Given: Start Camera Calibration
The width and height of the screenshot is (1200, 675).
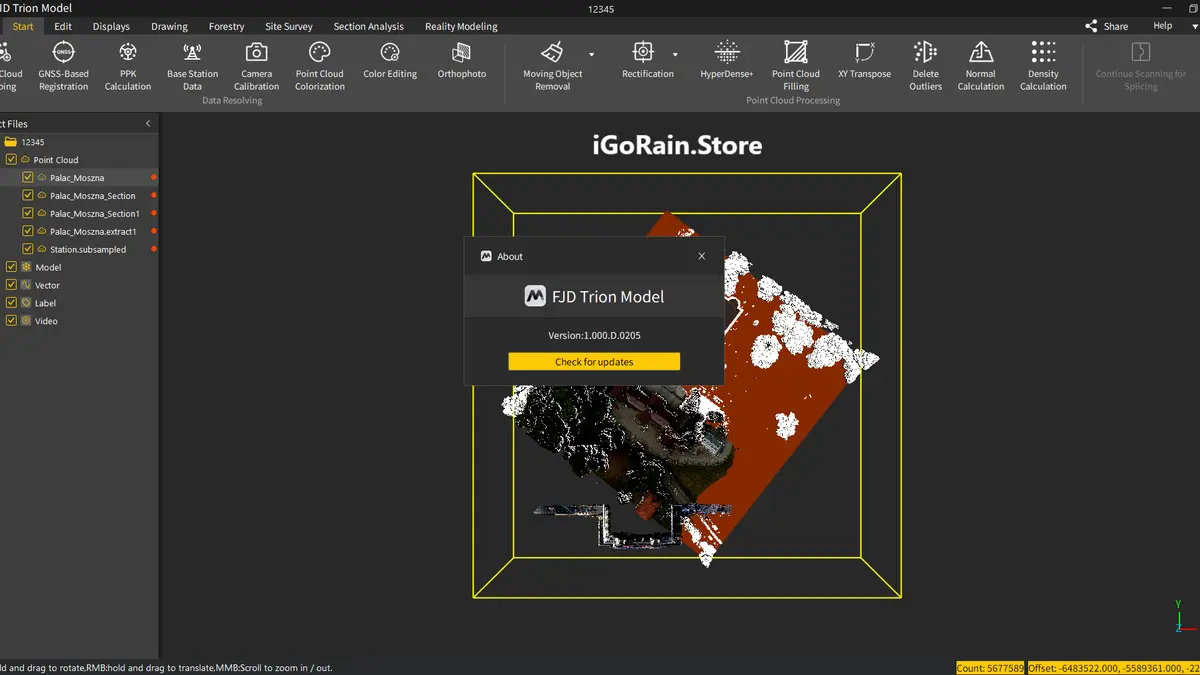Looking at the screenshot, I should pos(256,66).
